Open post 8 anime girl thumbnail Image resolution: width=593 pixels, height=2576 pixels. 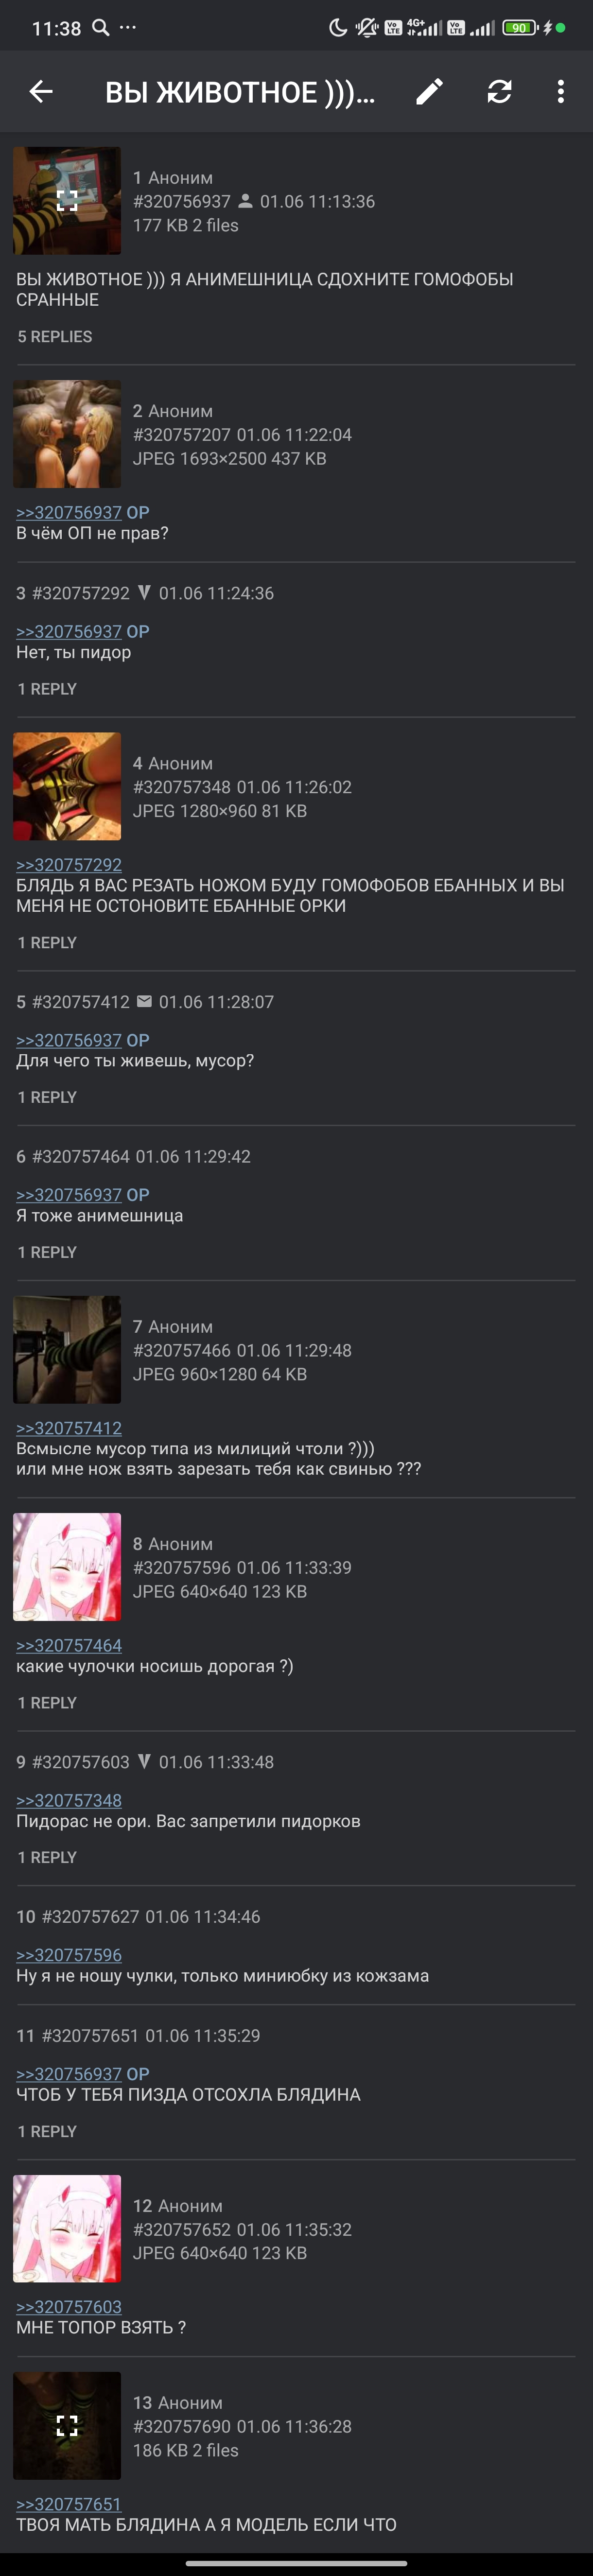pos(67,1567)
